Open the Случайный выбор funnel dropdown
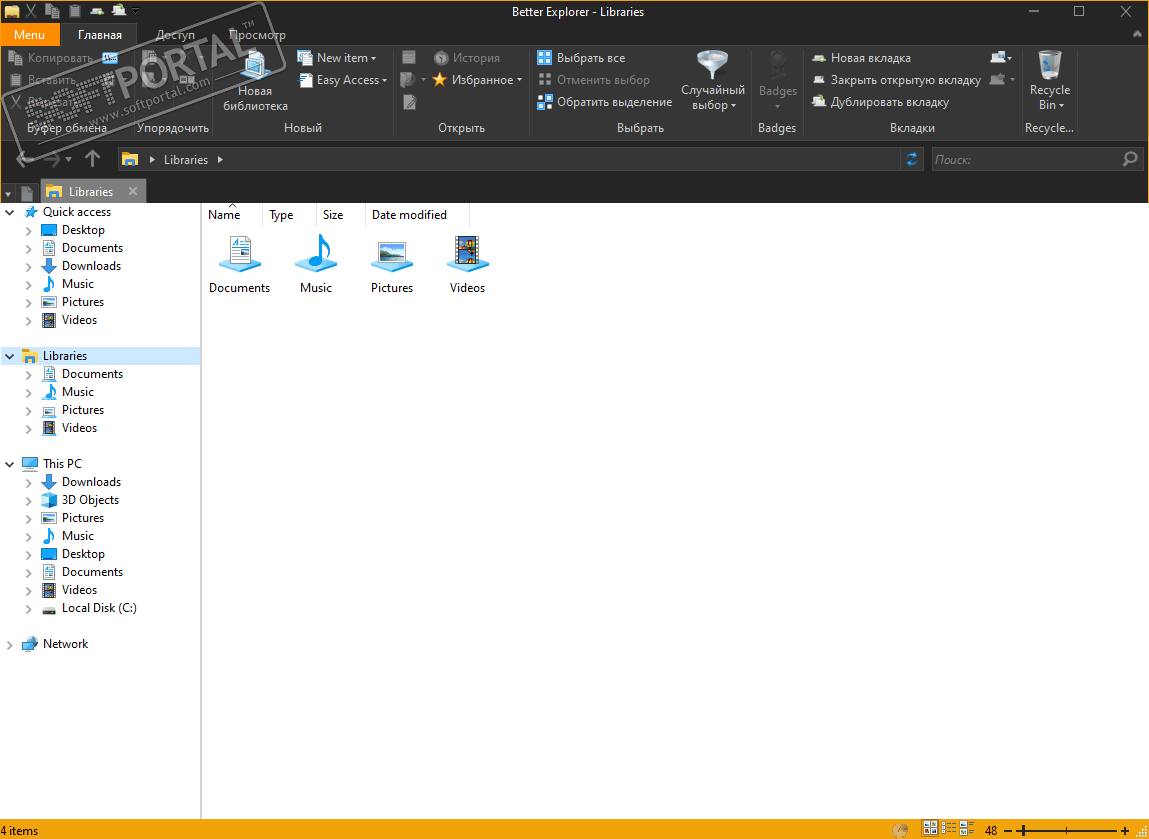This screenshot has height=839, width=1149. pos(712,81)
